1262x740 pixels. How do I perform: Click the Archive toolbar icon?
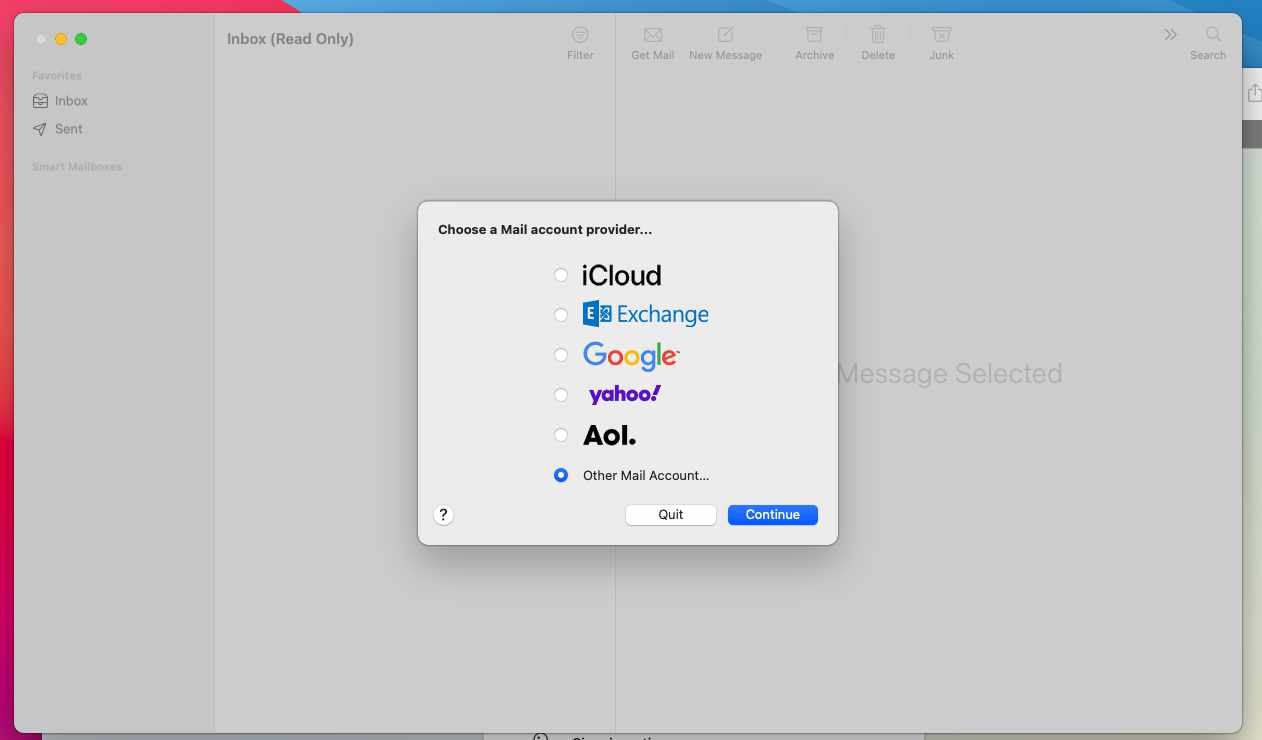coord(814,35)
